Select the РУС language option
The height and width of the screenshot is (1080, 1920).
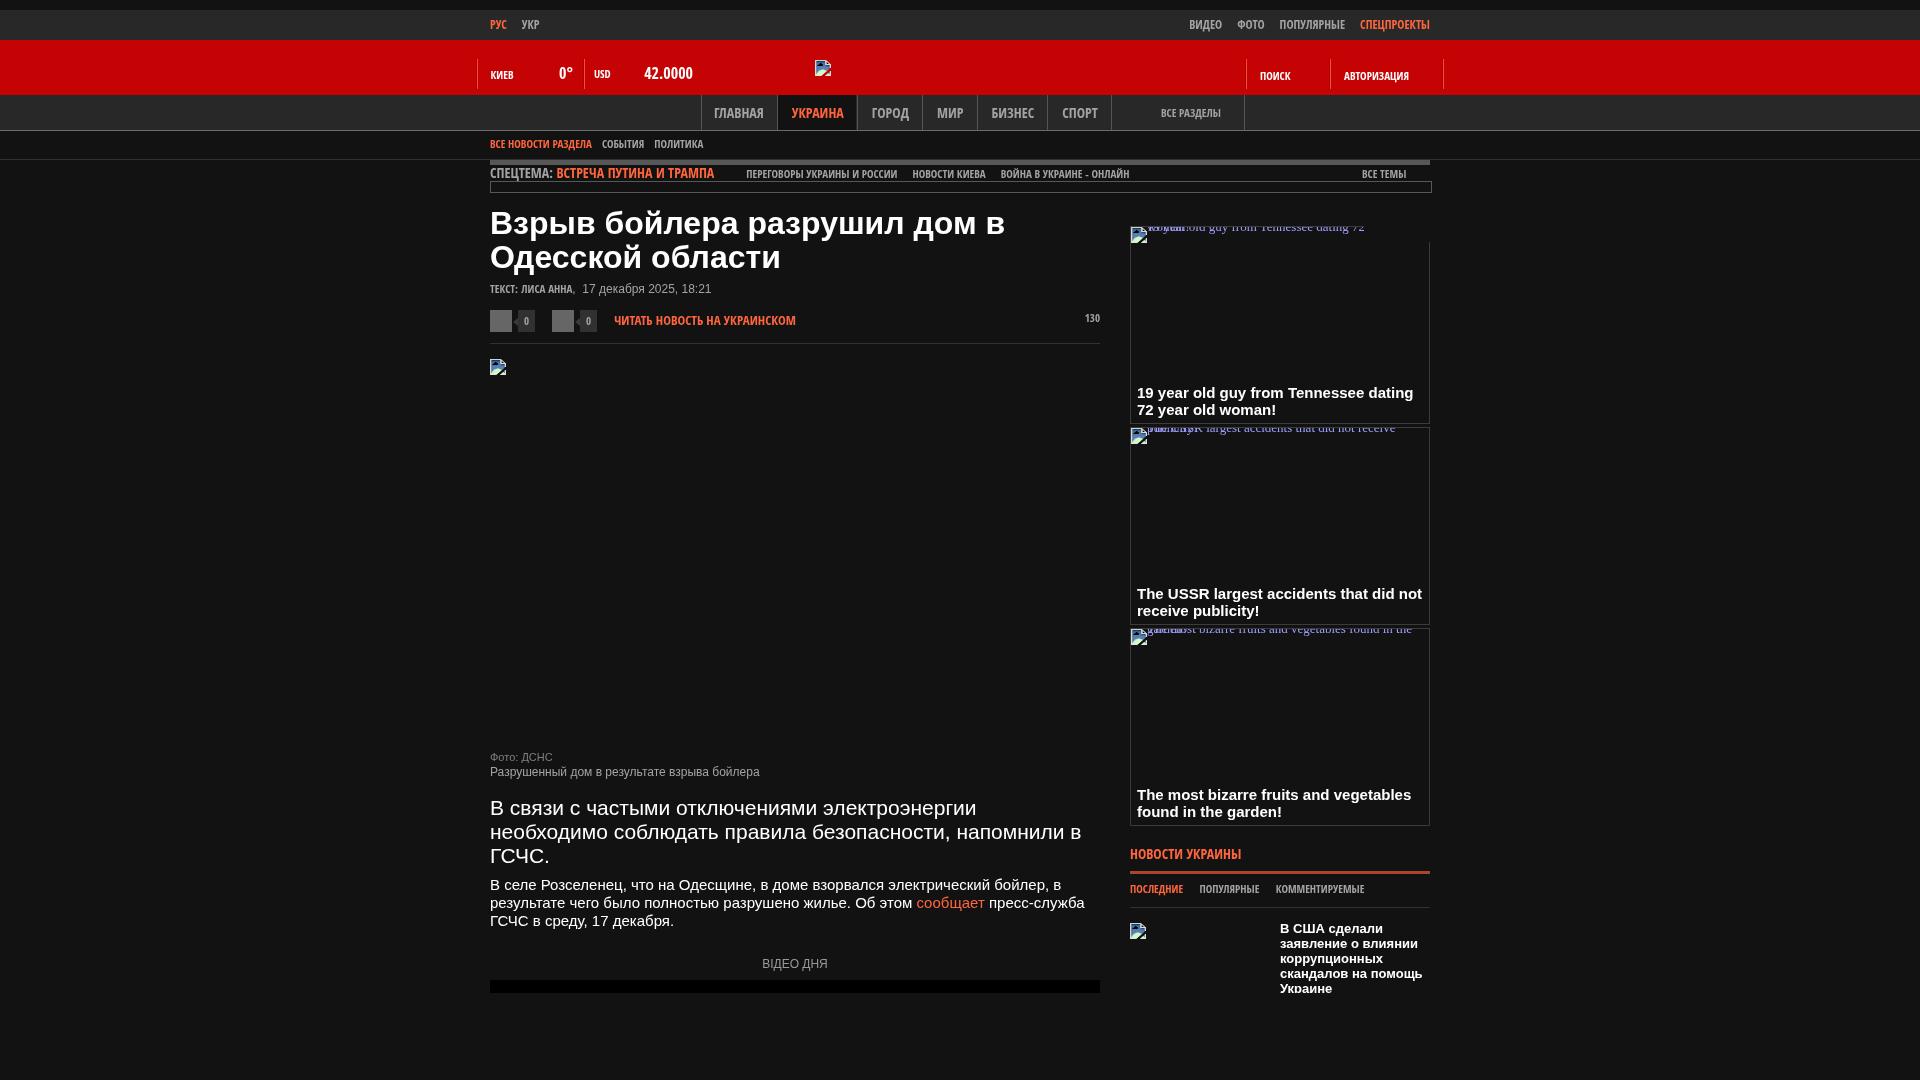click(x=498, y=24)
